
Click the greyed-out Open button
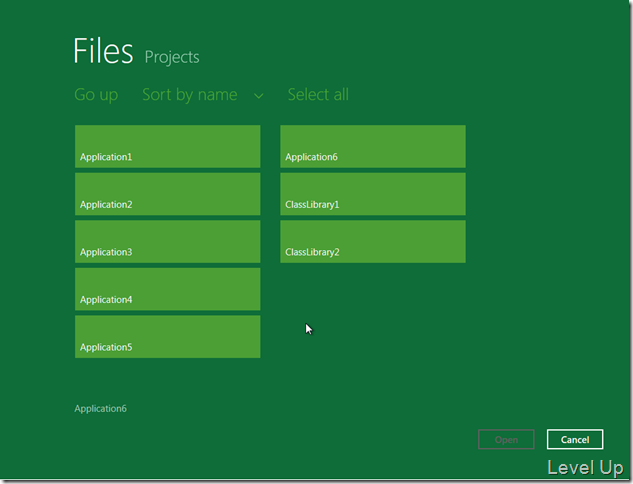(x=506, y=439)
